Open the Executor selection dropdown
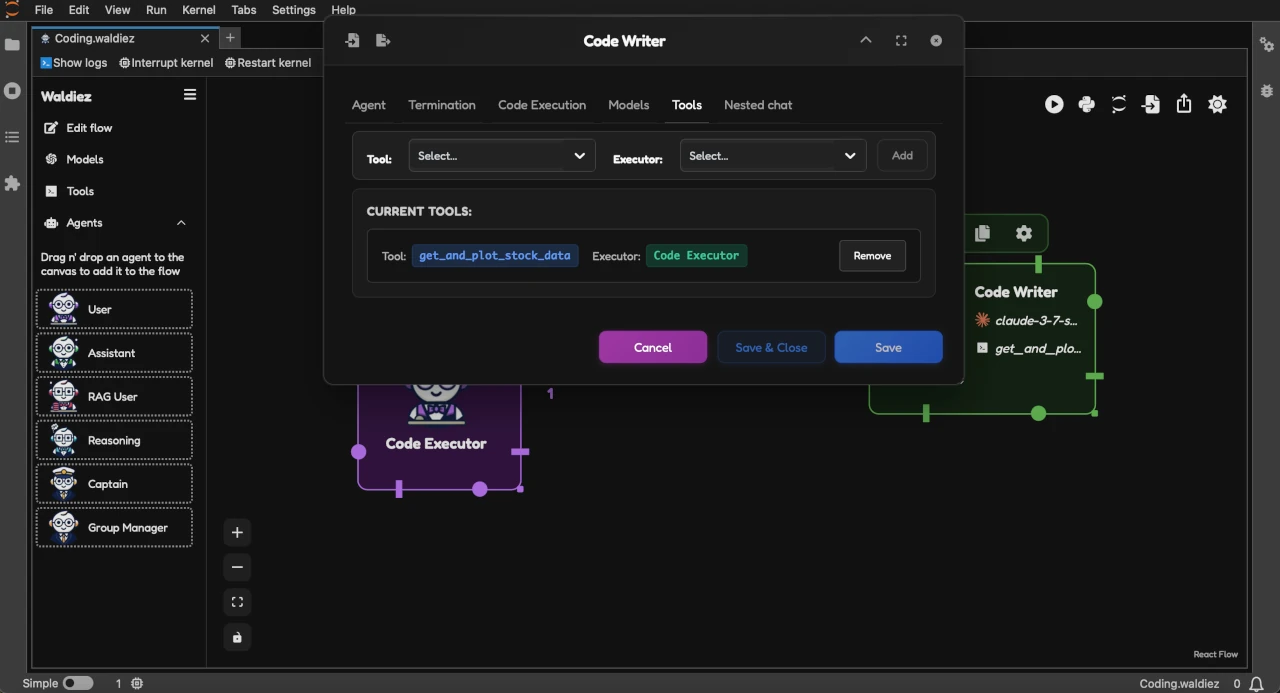Viewport: 1280px width, 693px height. [772, 155]
